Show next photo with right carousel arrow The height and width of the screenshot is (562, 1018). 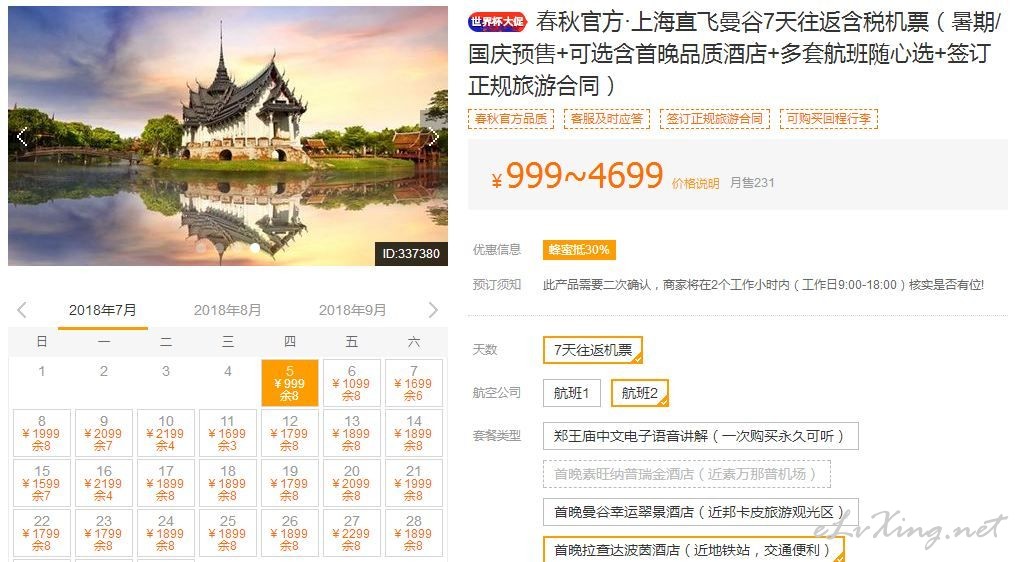pyautogui.click(x=433, y=137)
